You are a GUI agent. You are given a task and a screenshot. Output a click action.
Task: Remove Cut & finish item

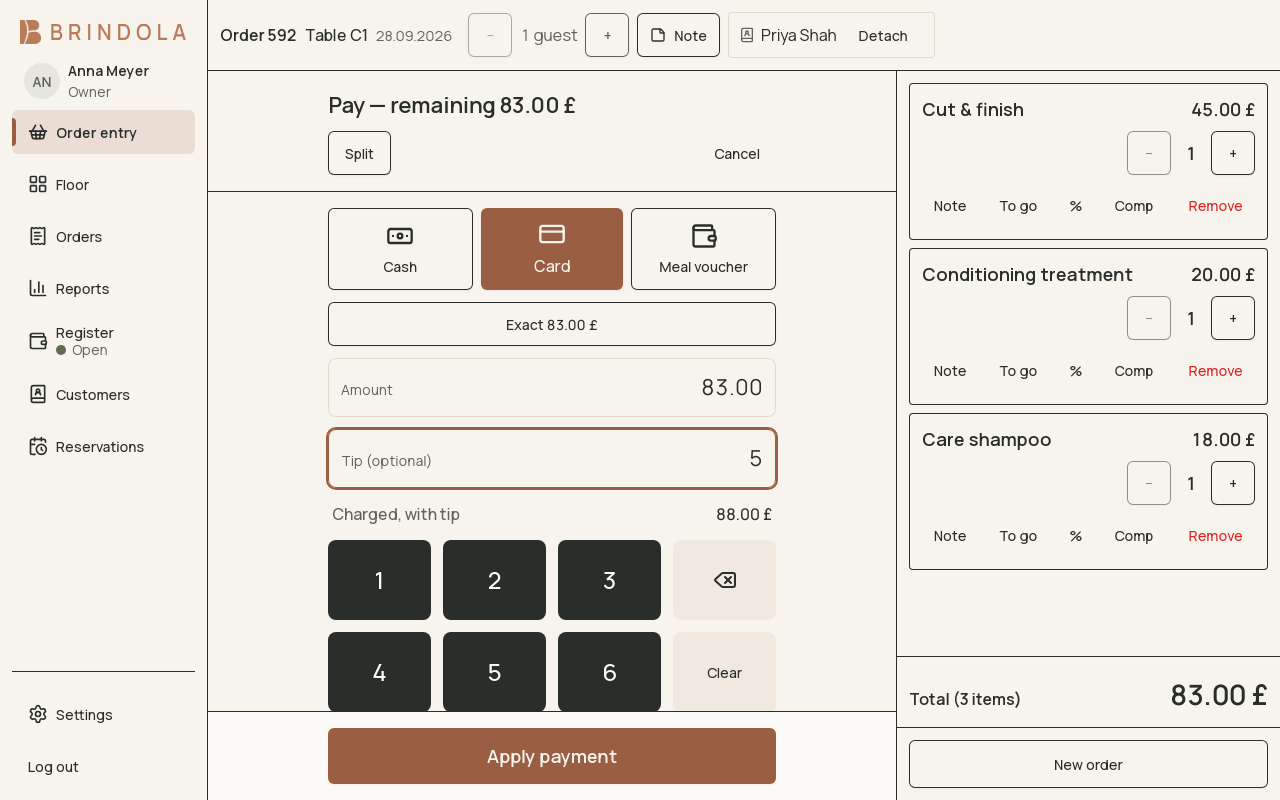pyautogui.click(x=1215, y=206)
